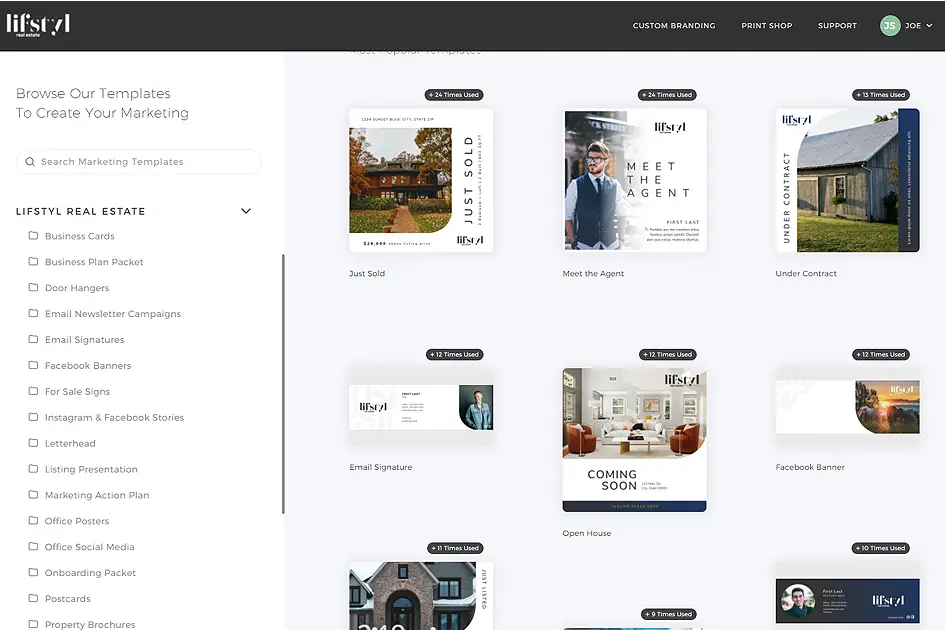Open the Email Signature template thumbnail
This screenshot has width=945, height=630.
click(421, 407)
